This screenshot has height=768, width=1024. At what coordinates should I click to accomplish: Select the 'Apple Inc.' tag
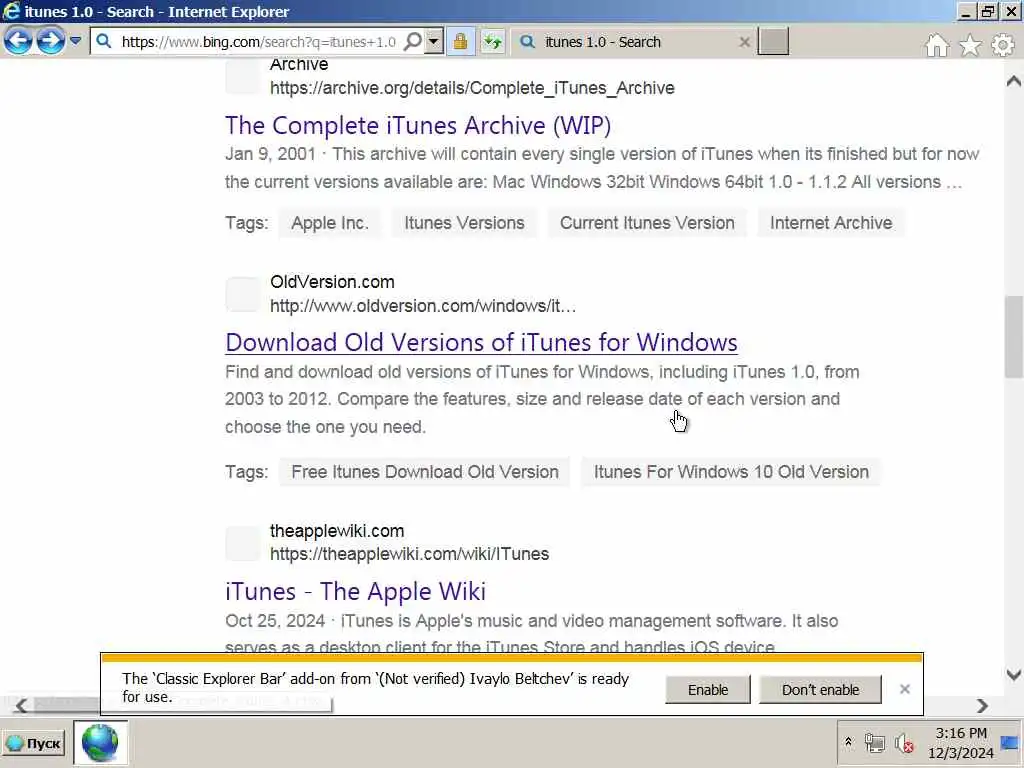coord(330,223)
